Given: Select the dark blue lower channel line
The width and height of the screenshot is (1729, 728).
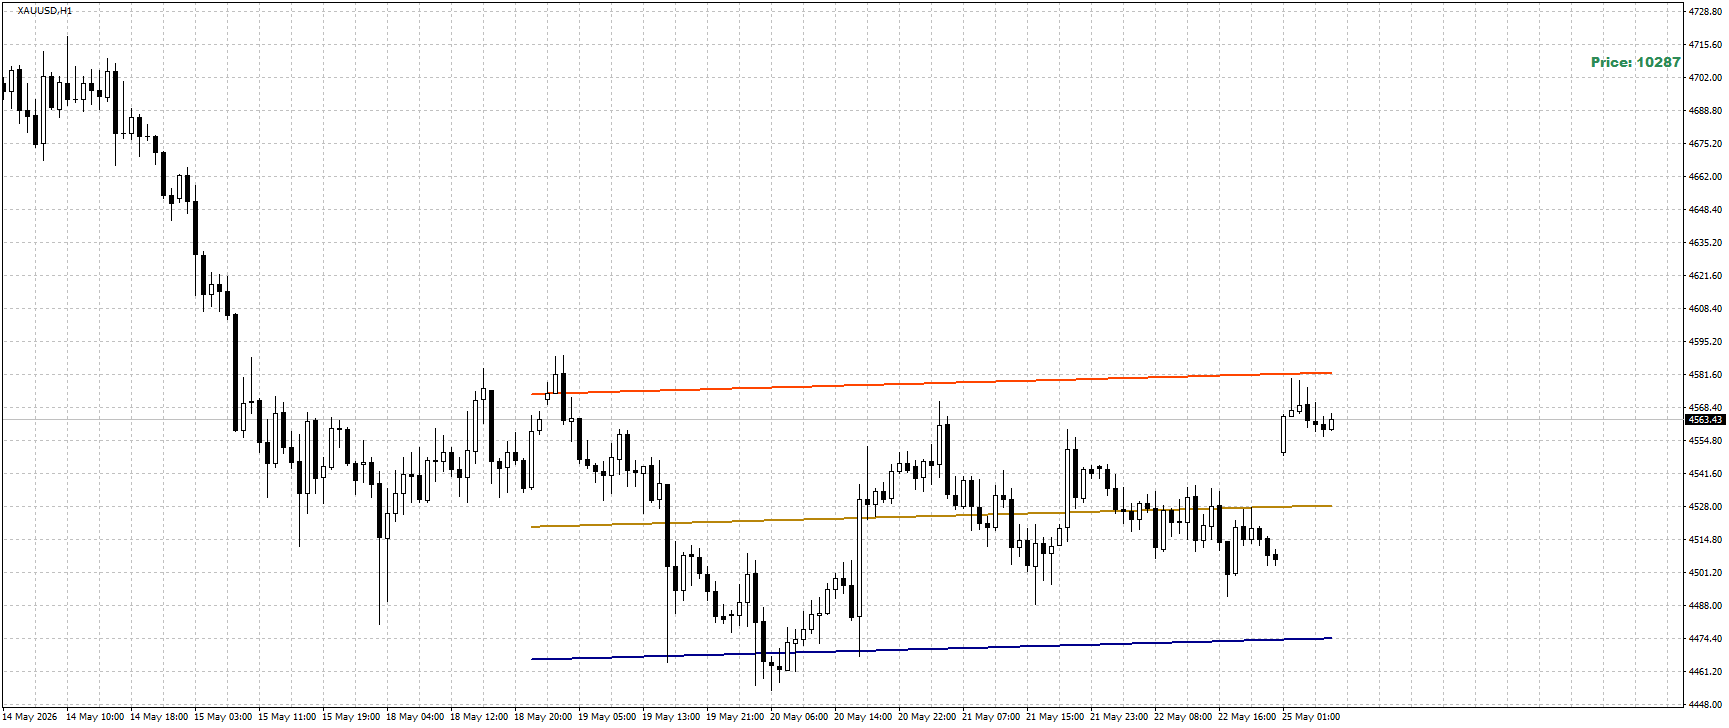Looking at the screenshot, I should (931, 649).
